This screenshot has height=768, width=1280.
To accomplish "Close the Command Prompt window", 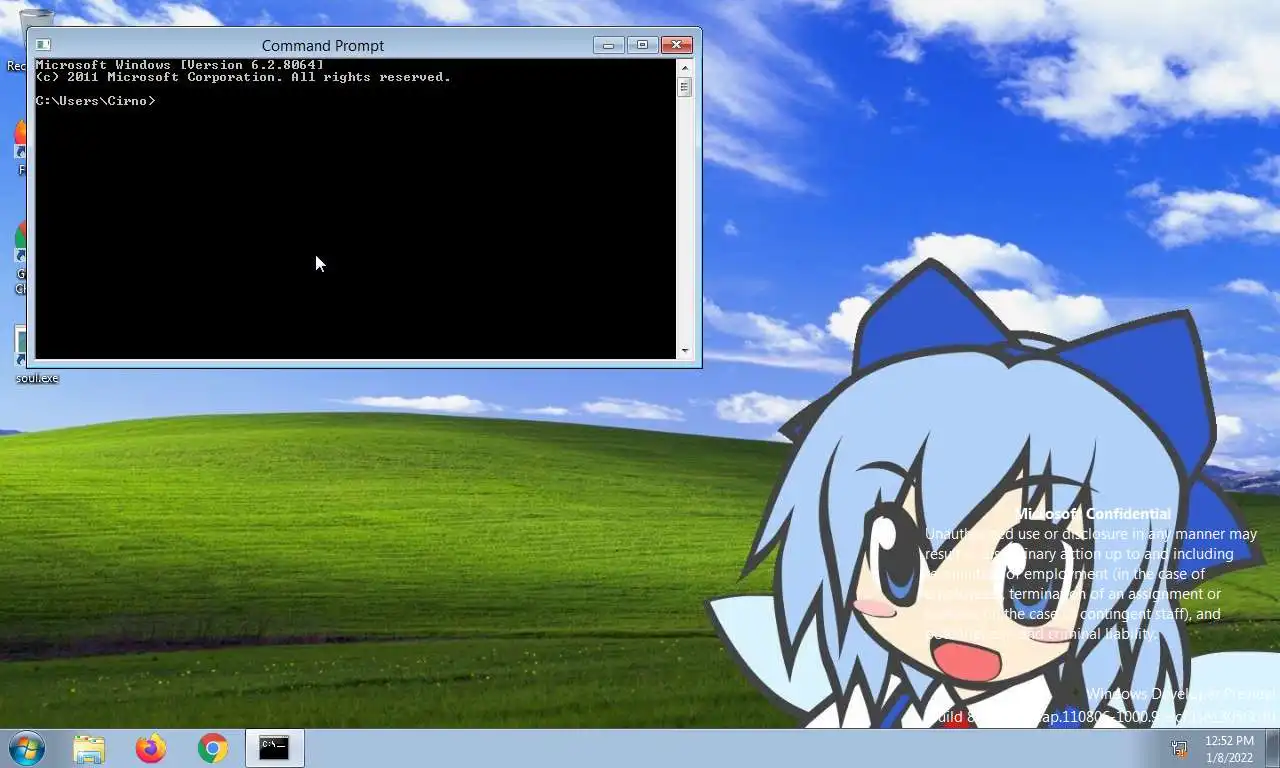I will (676, 45).
